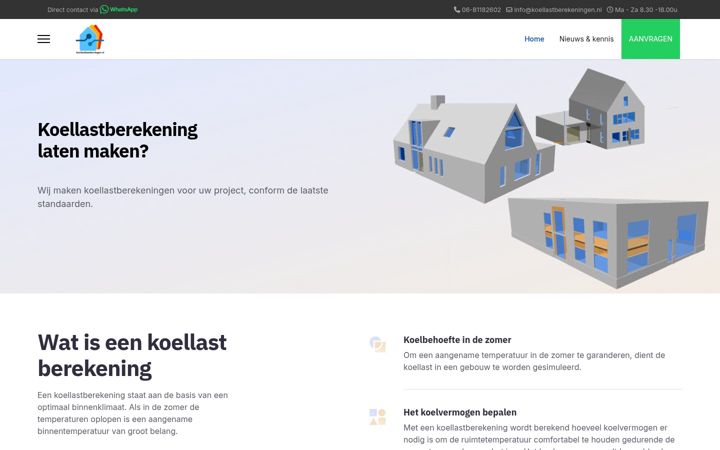
Task: Click the Wij maken koellastberekeningen paragraph
Action: [183, 197]
